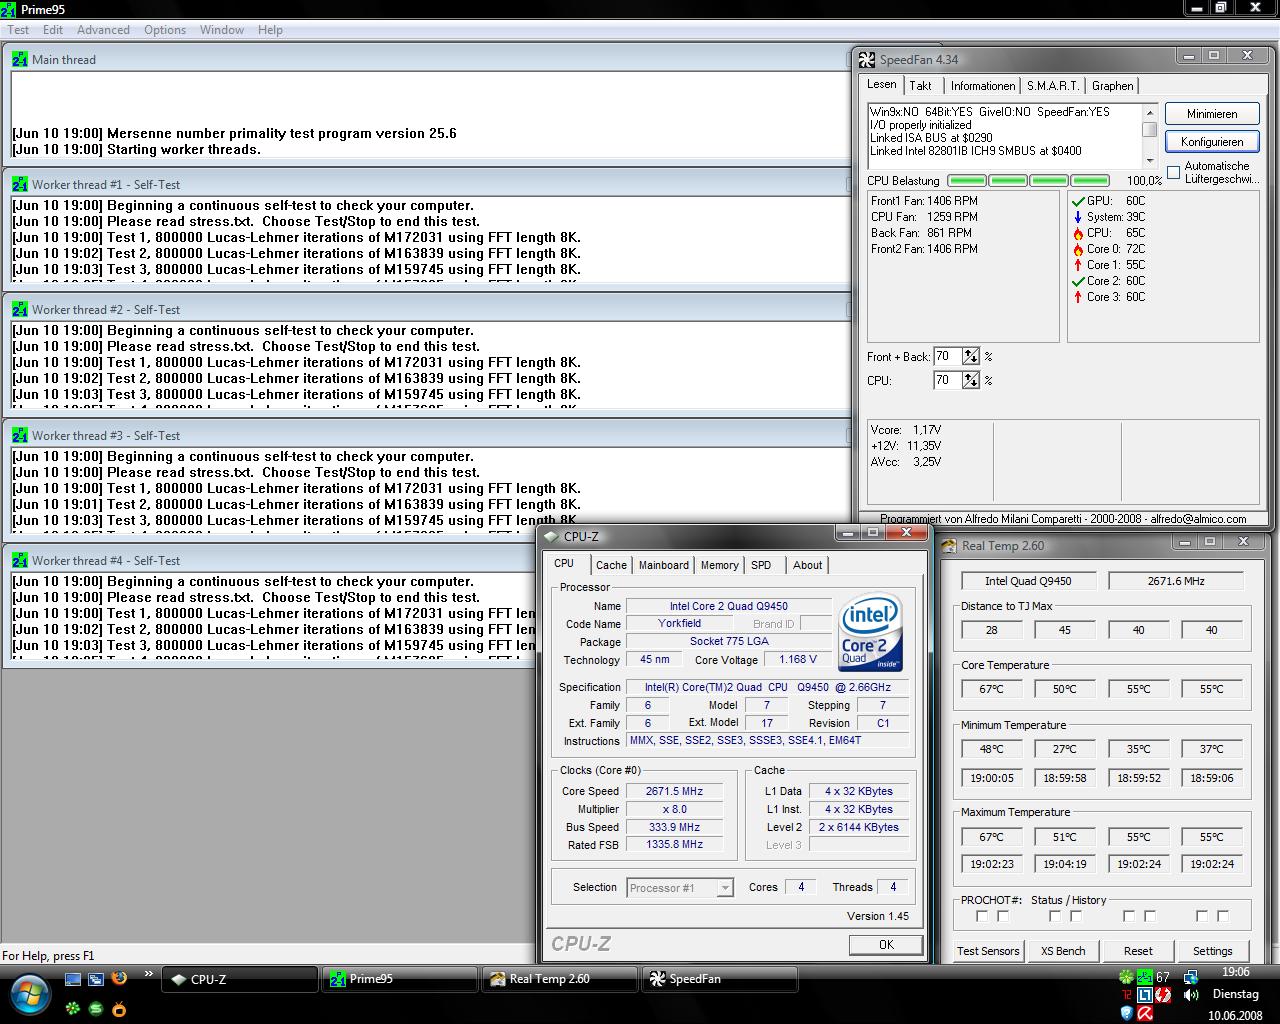Viewport: 1280px width, 1024px height.
Task: Click OK in the CPU-Z window
Action: coord(886,944)
